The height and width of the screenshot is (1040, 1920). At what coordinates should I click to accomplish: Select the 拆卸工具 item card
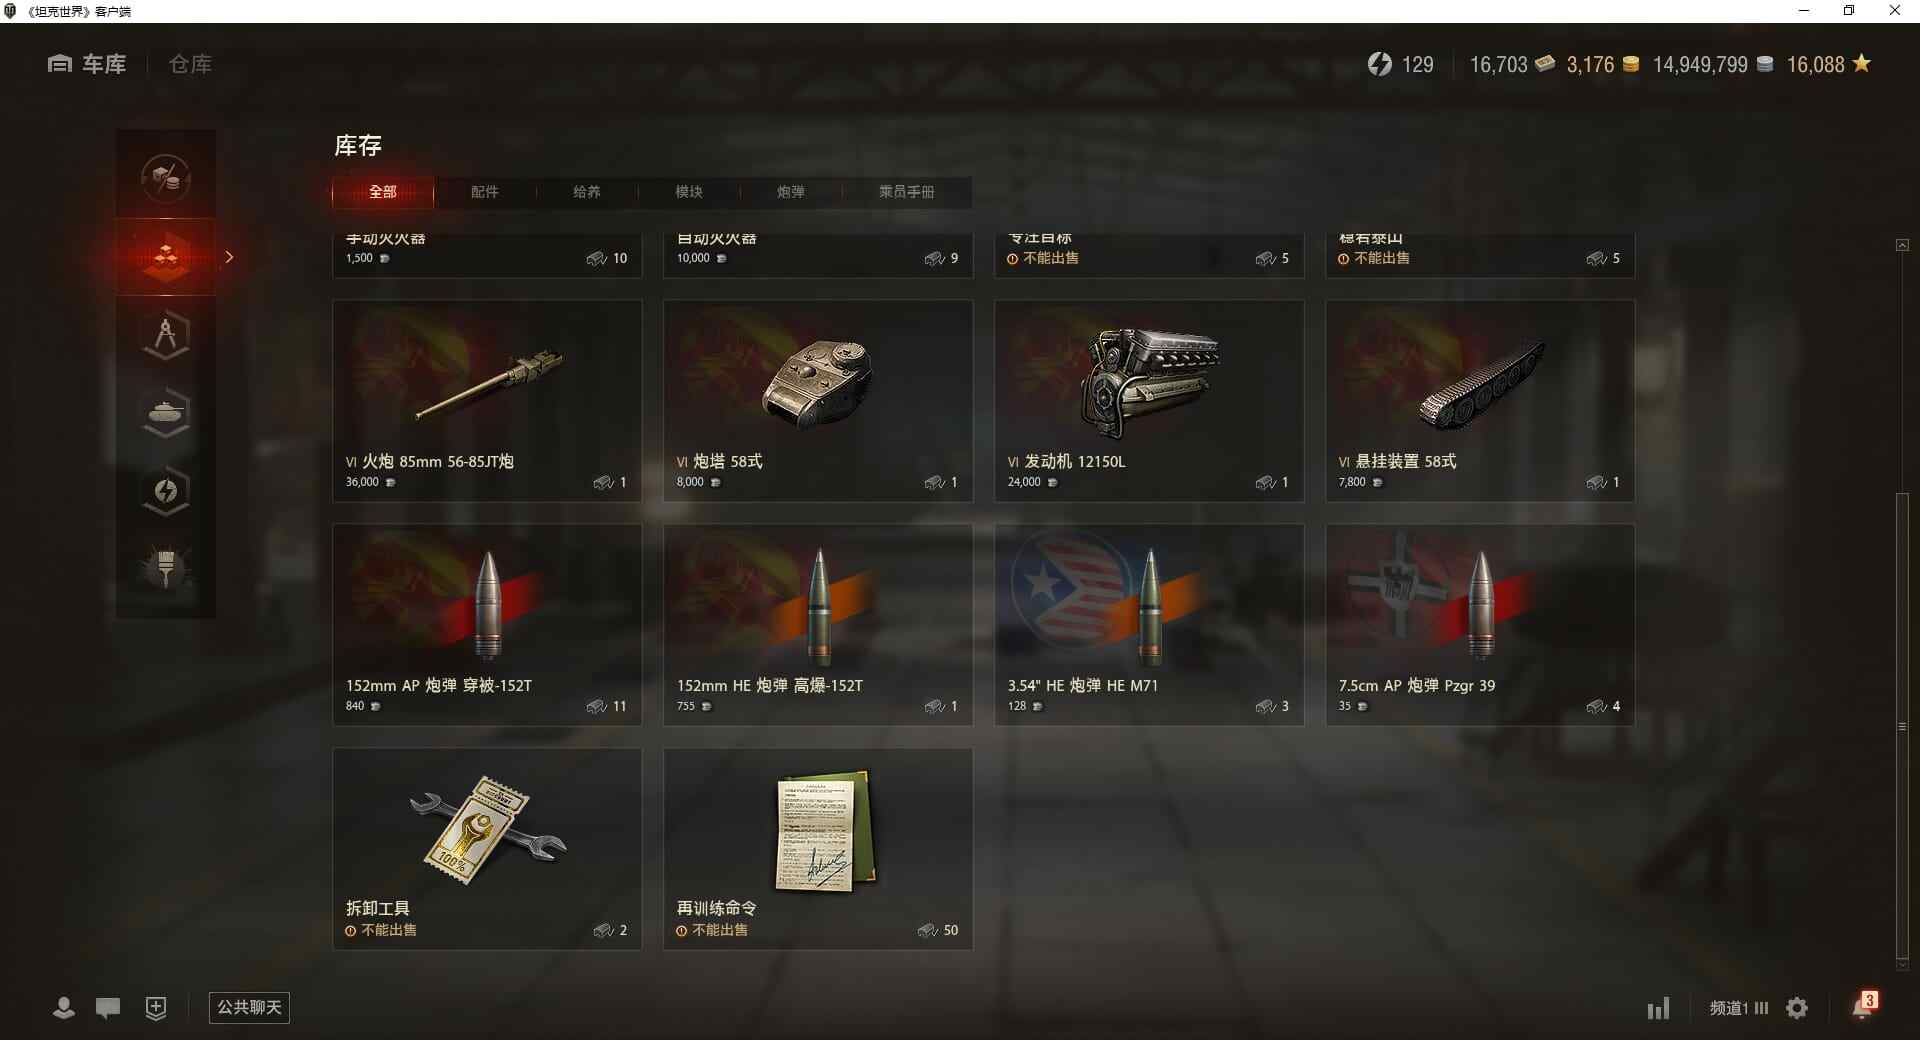click(487, 849)
